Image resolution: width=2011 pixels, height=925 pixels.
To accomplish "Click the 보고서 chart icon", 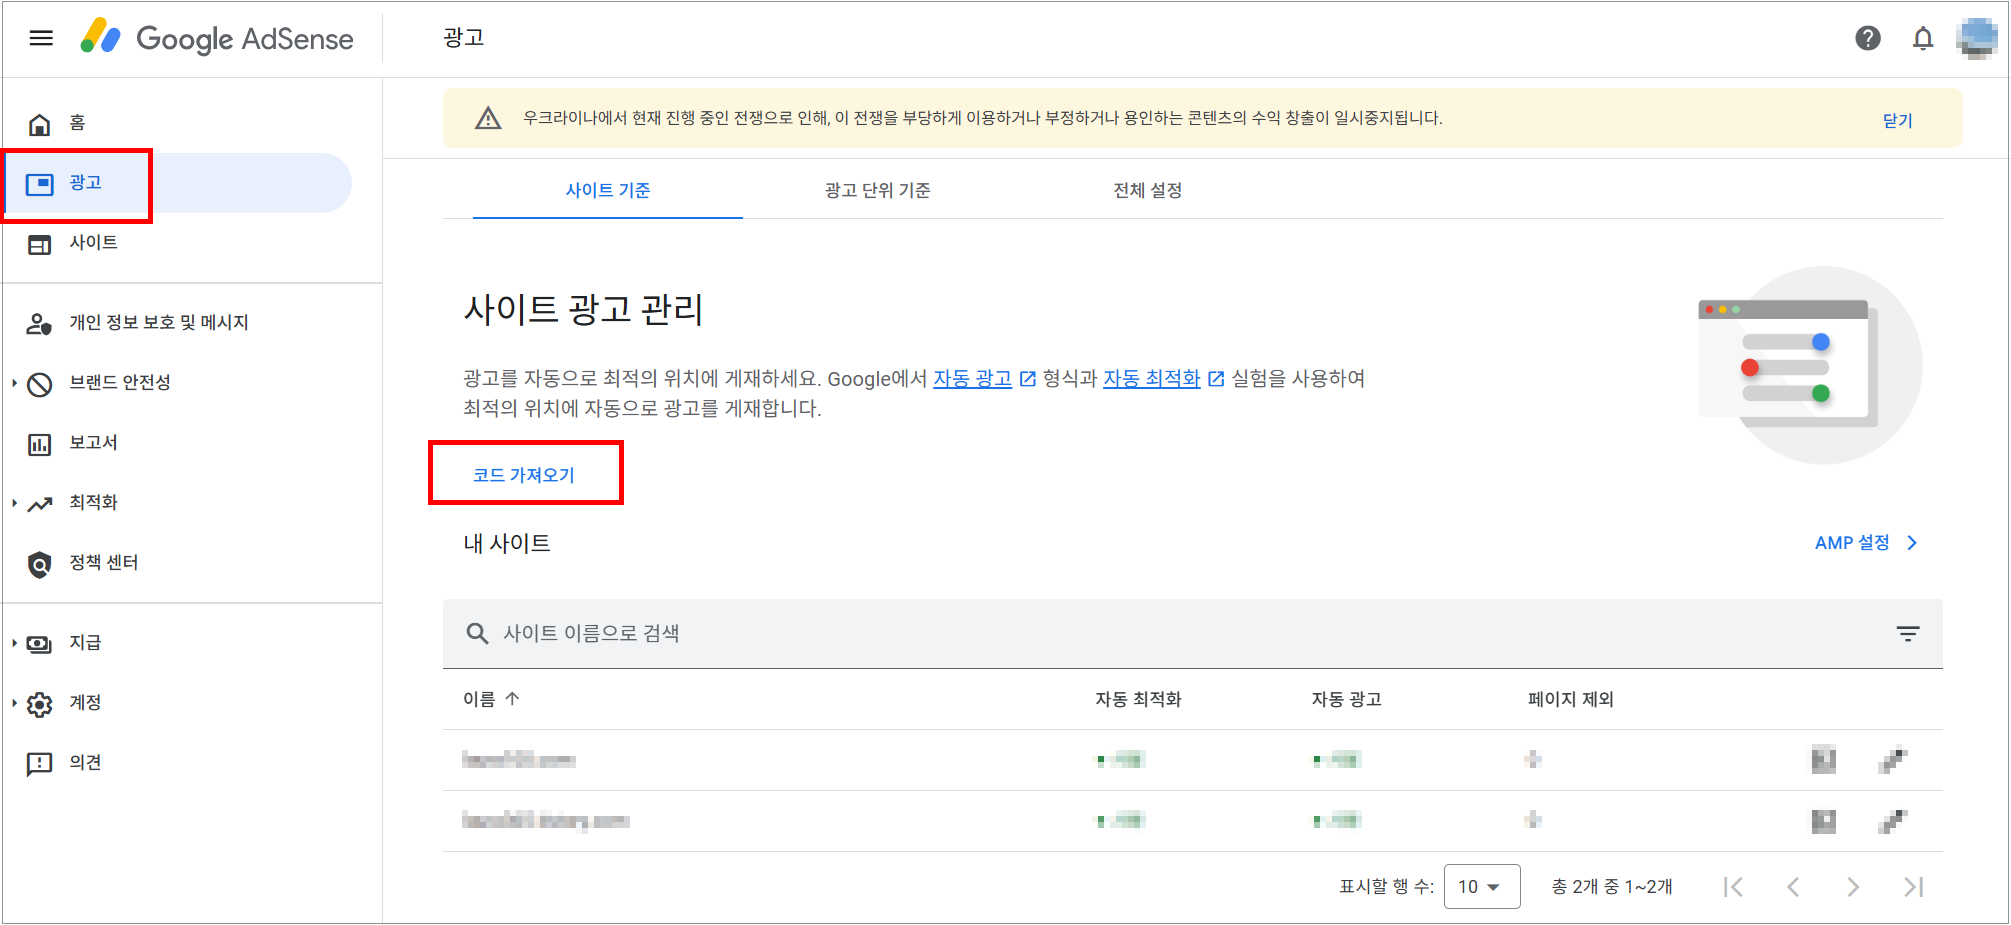I will 39,444.
